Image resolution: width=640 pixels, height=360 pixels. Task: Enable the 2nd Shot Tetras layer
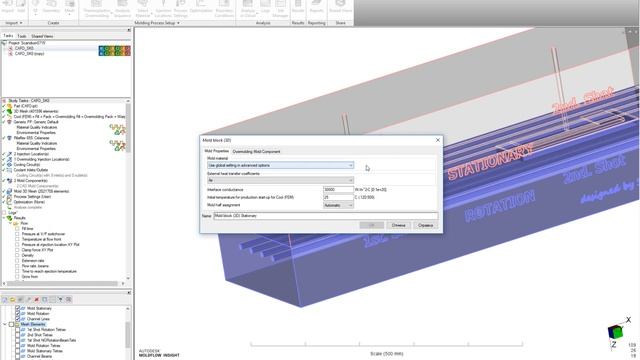(18, 335)
